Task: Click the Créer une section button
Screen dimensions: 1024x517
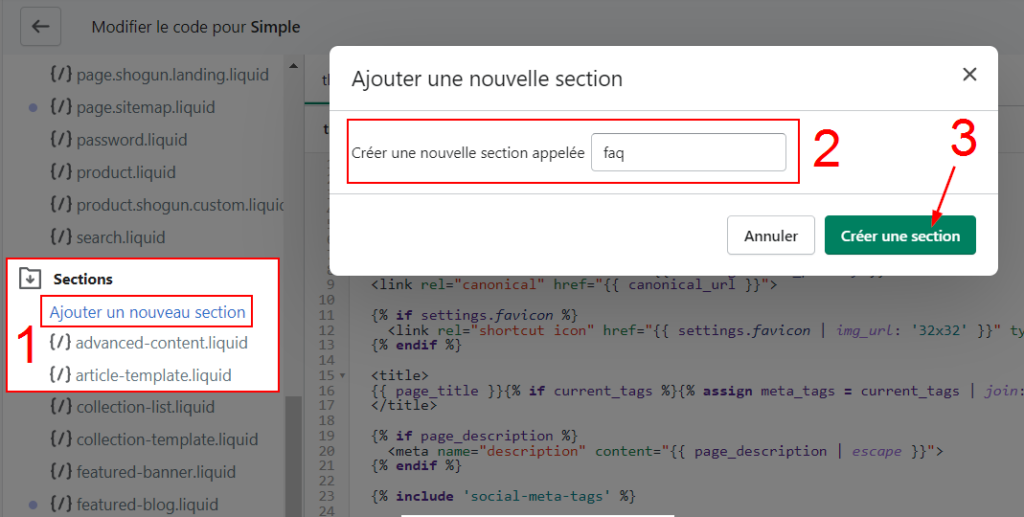Action: [x=899, y=236]
